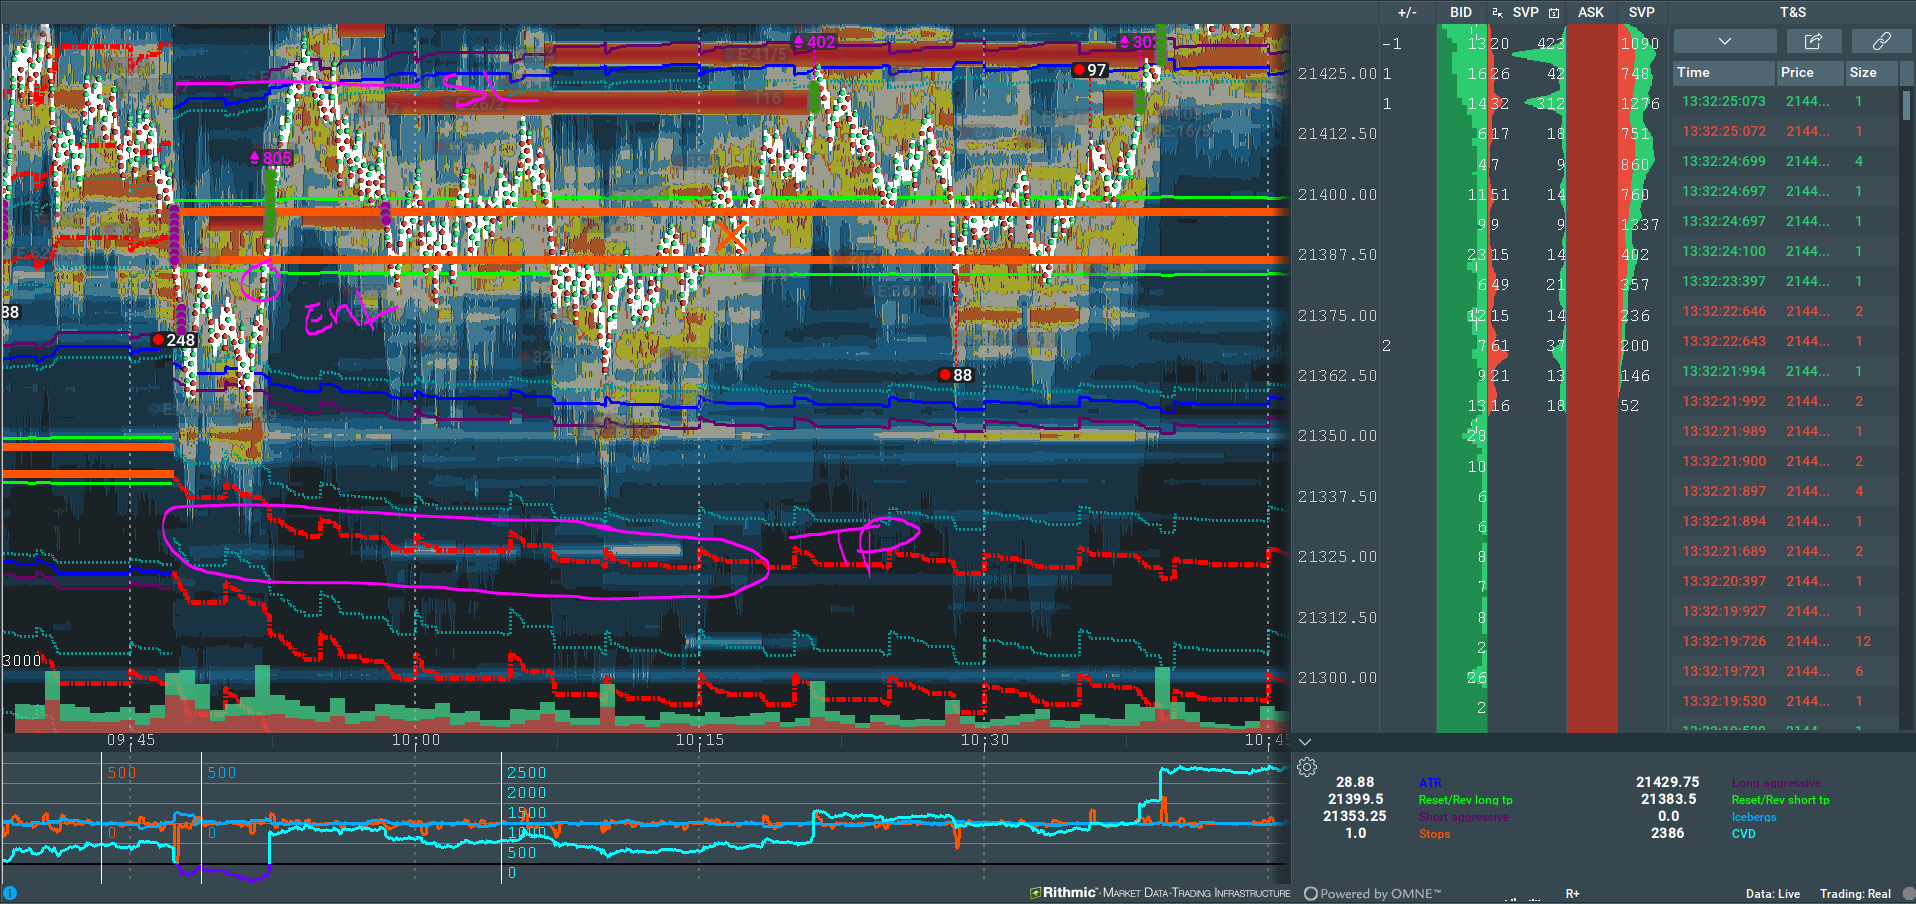This screenshot has width=1916, height=904.
Task: Select Long aggressive legend label
Action: tap(1776, 783)
